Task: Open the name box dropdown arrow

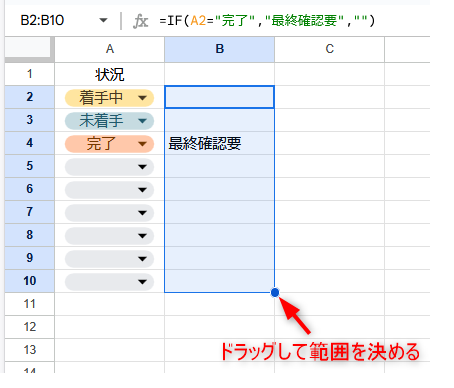Action: pos(104,21)
